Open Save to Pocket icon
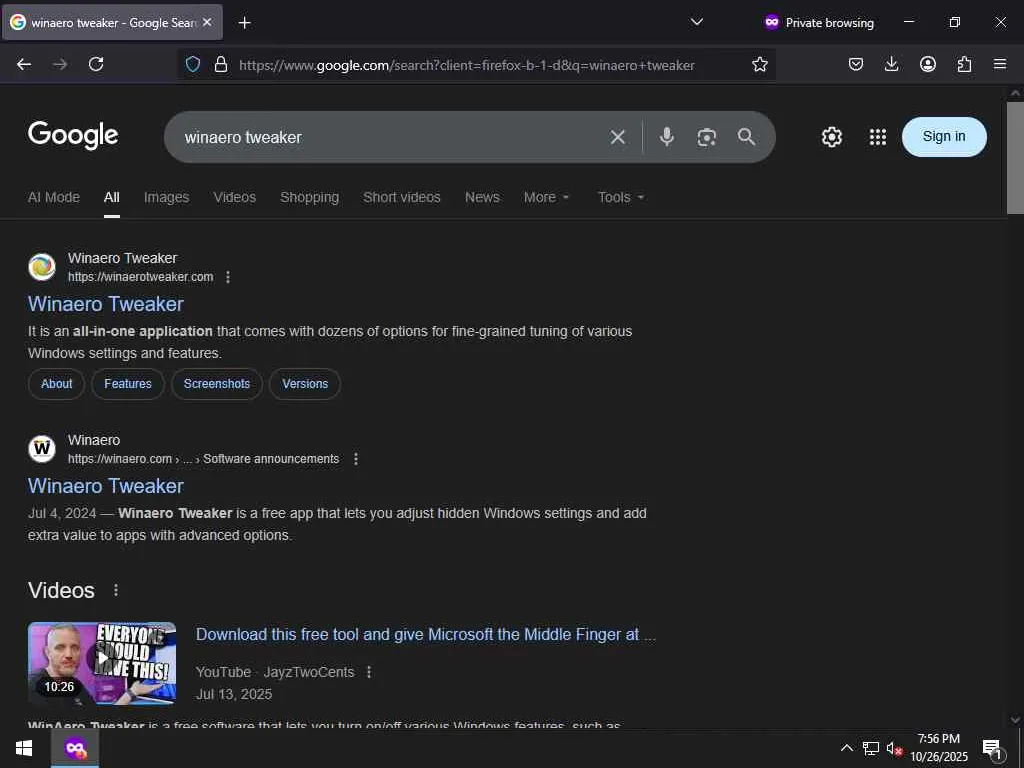 (856, 64)
